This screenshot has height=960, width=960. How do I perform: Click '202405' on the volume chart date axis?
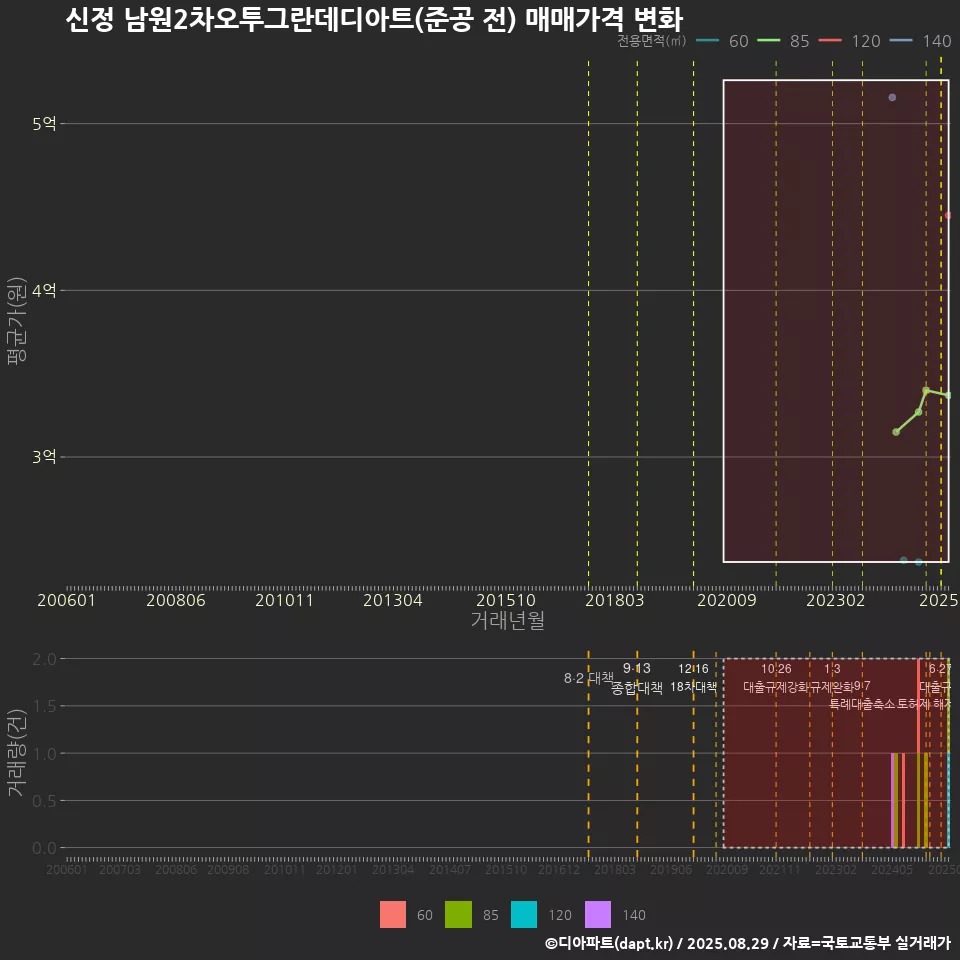click(x=891, y=869)
